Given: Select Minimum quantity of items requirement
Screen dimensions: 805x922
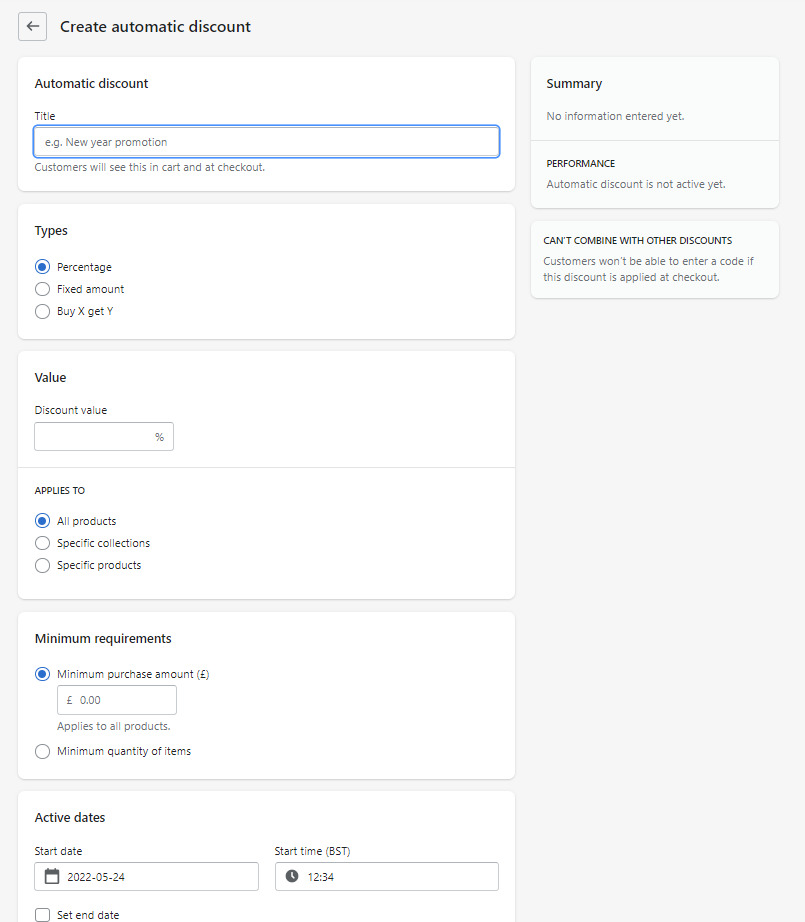Looking at the screenshot, I should (42, 751).
